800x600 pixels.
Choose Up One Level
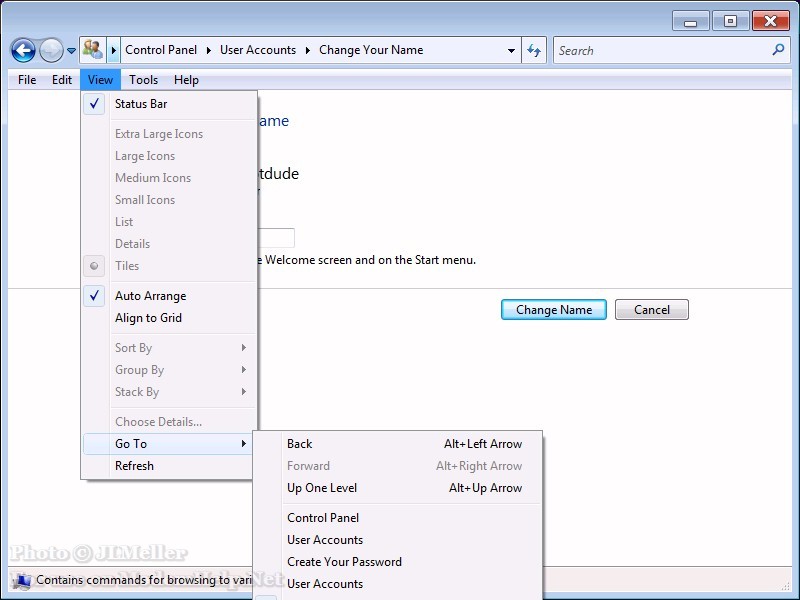pos(397,488)
